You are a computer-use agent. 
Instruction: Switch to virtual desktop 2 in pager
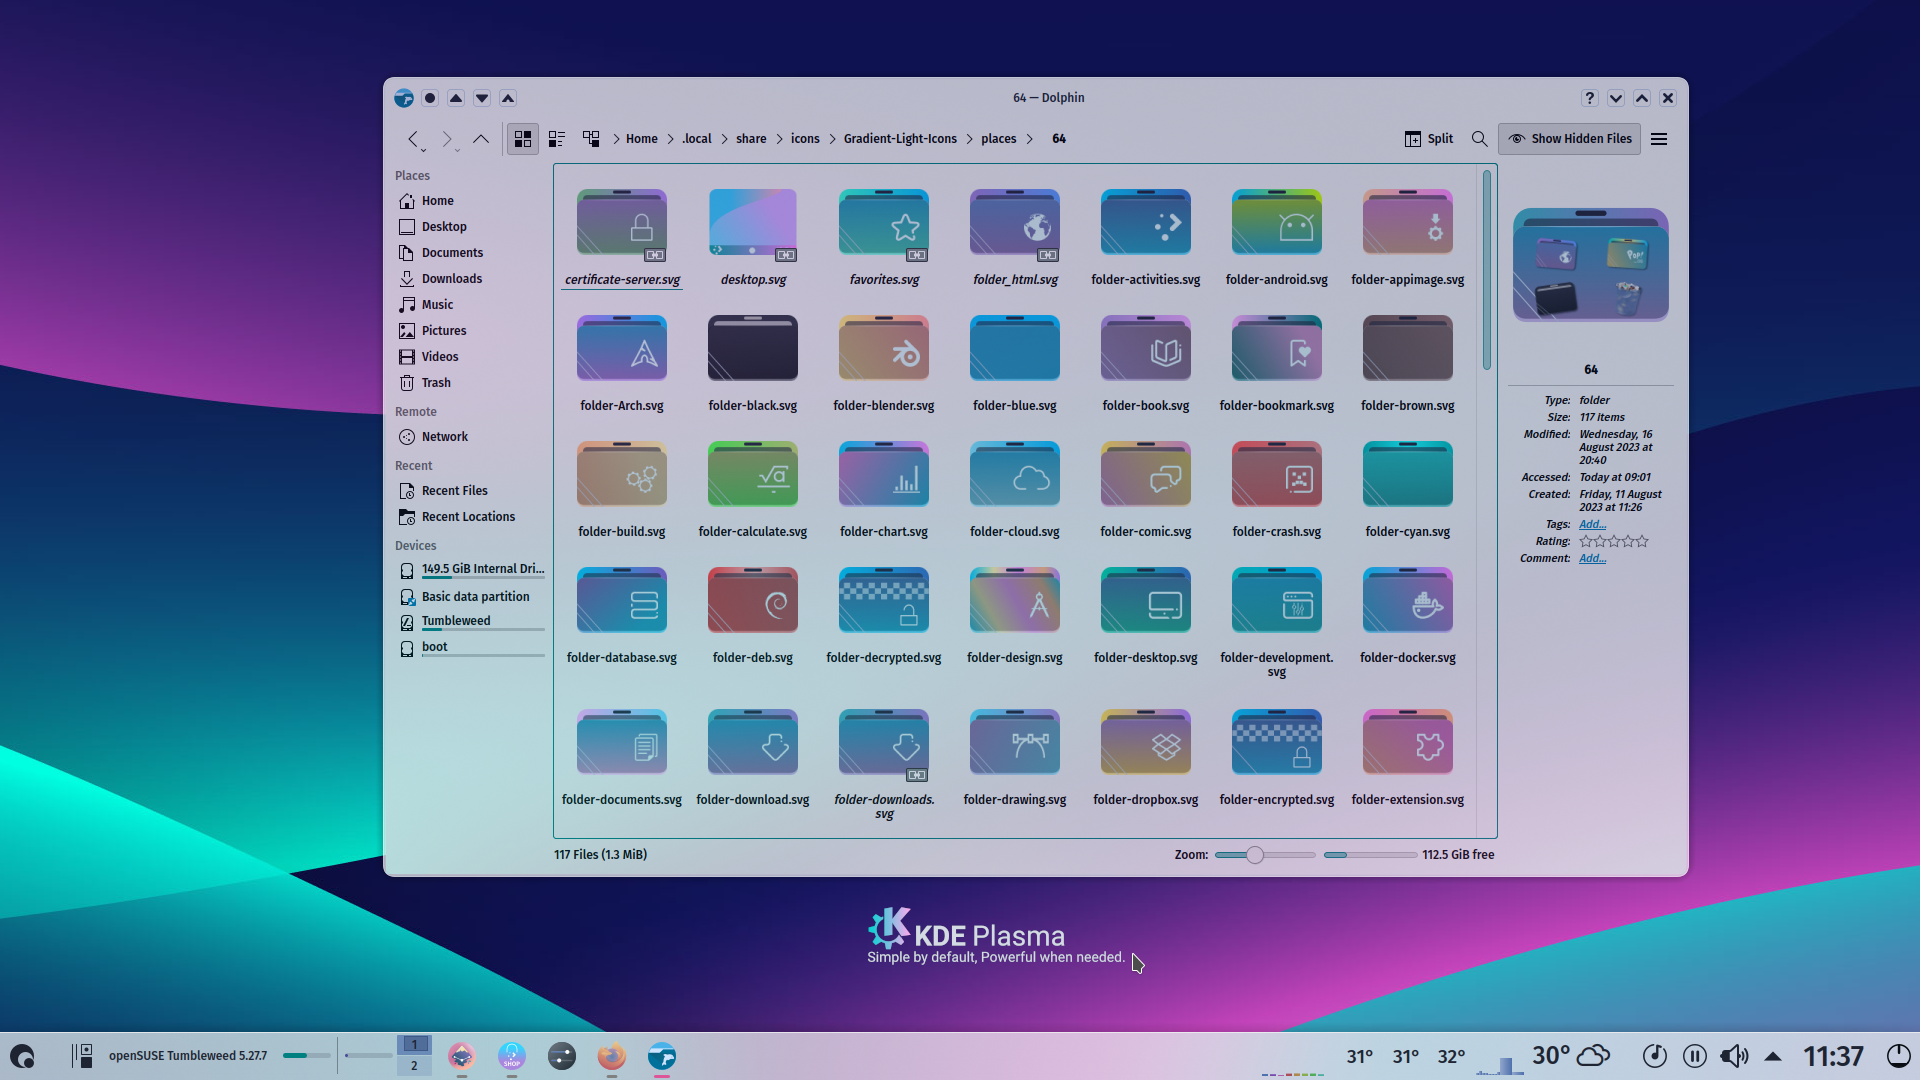tap(414, 1066)
